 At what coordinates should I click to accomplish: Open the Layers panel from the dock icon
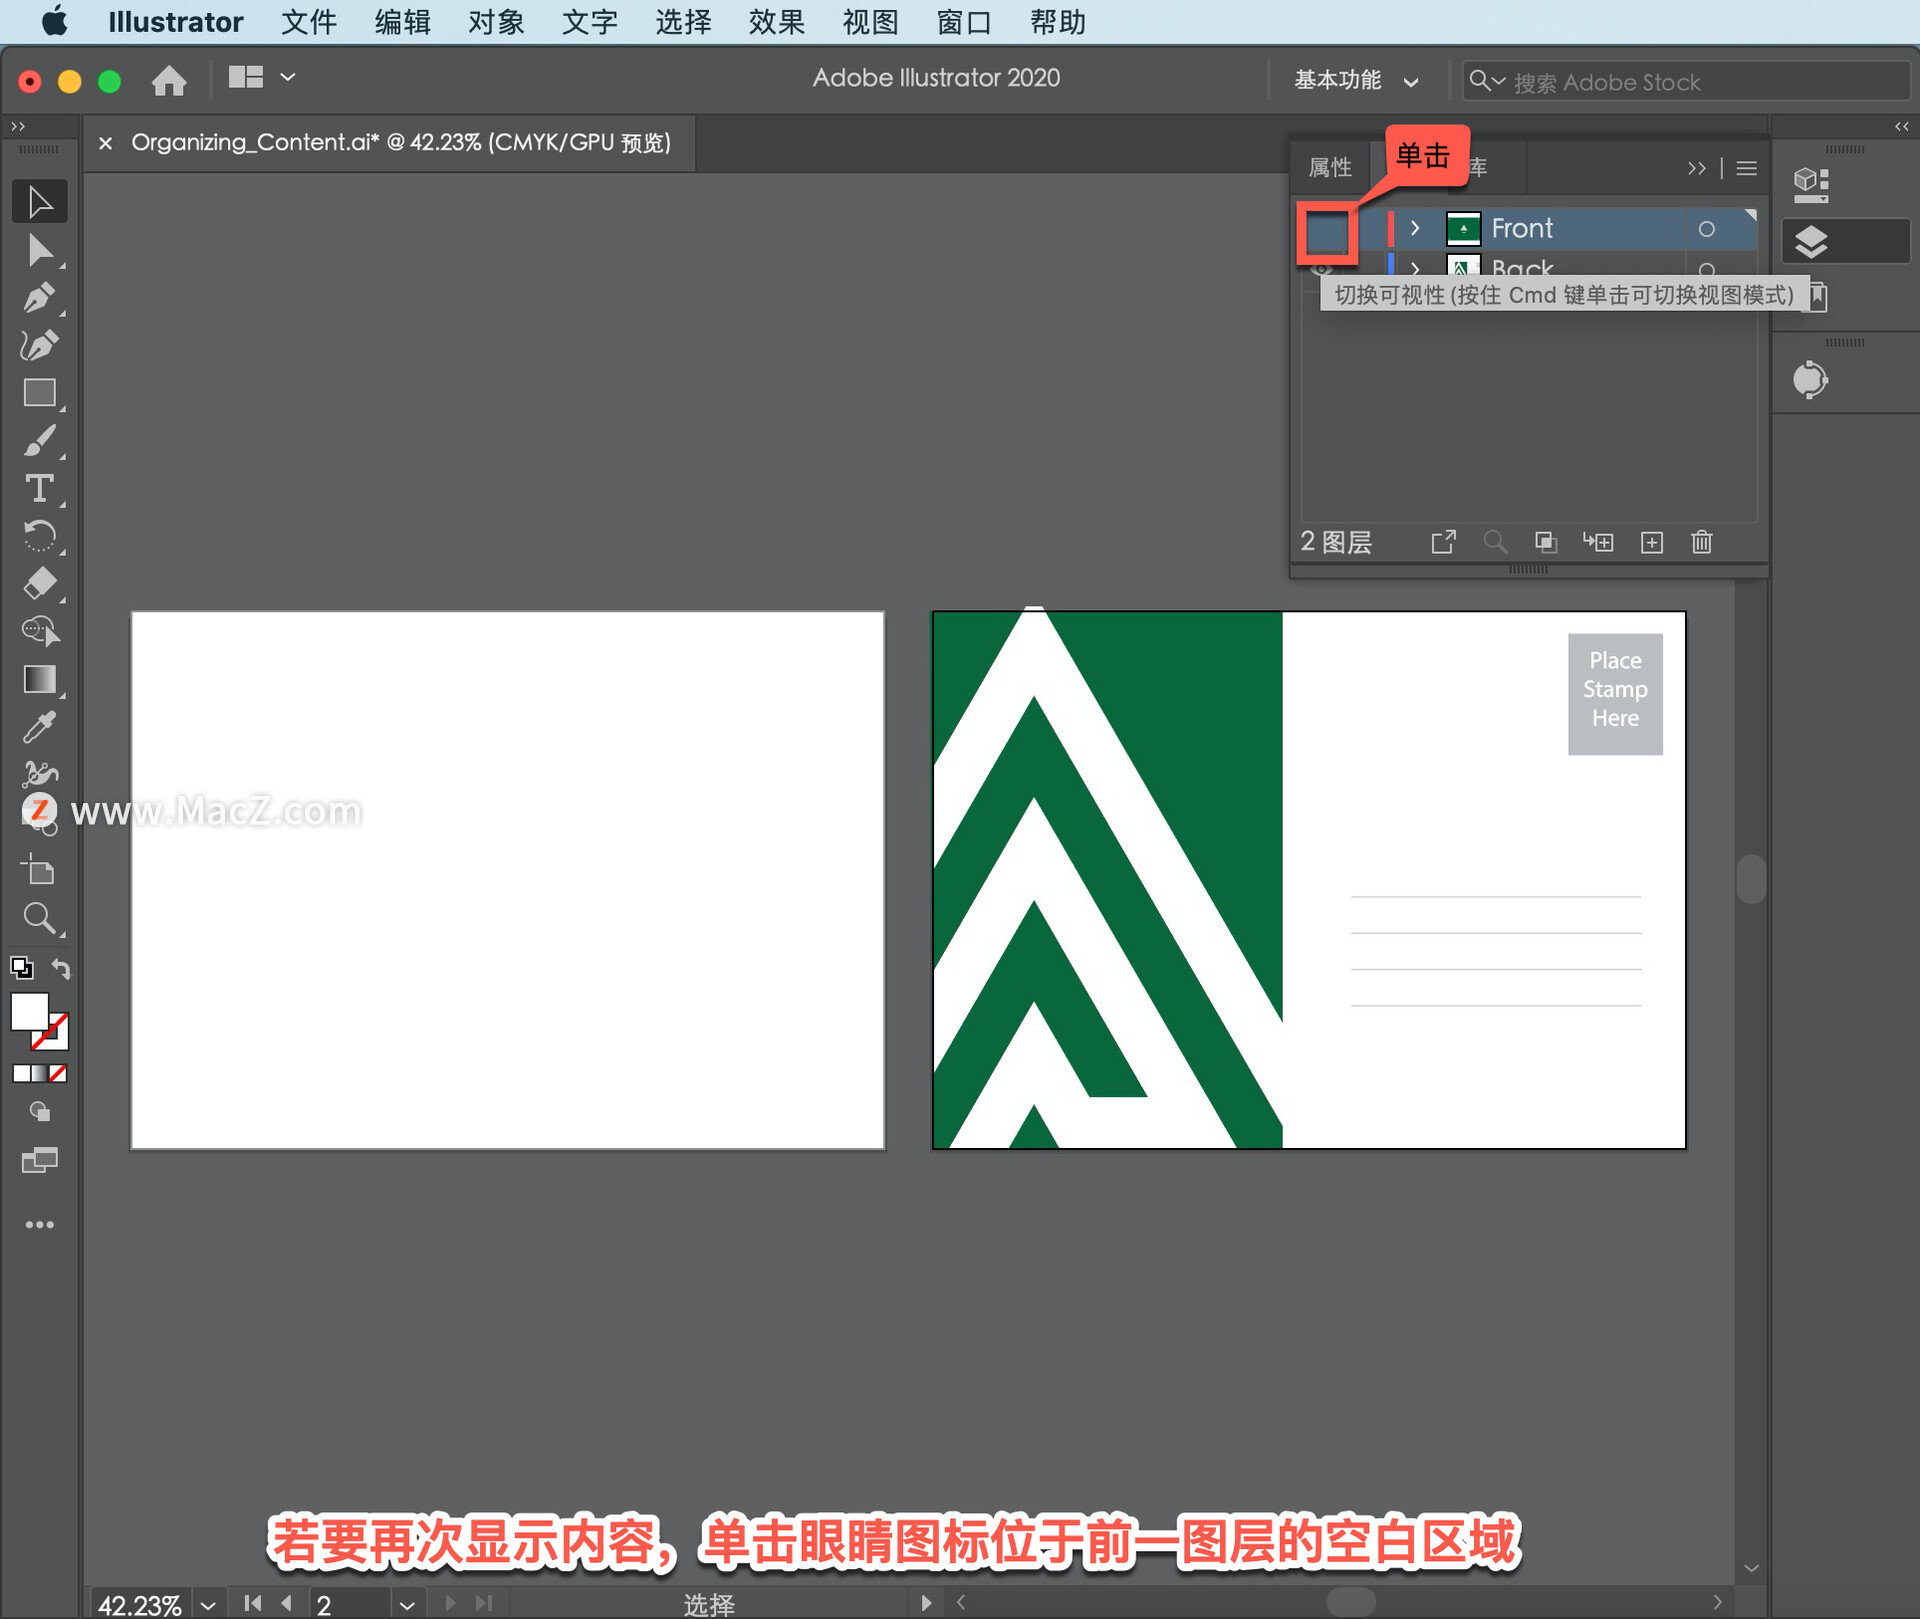pyautogui.click(x=1811, y=241)
